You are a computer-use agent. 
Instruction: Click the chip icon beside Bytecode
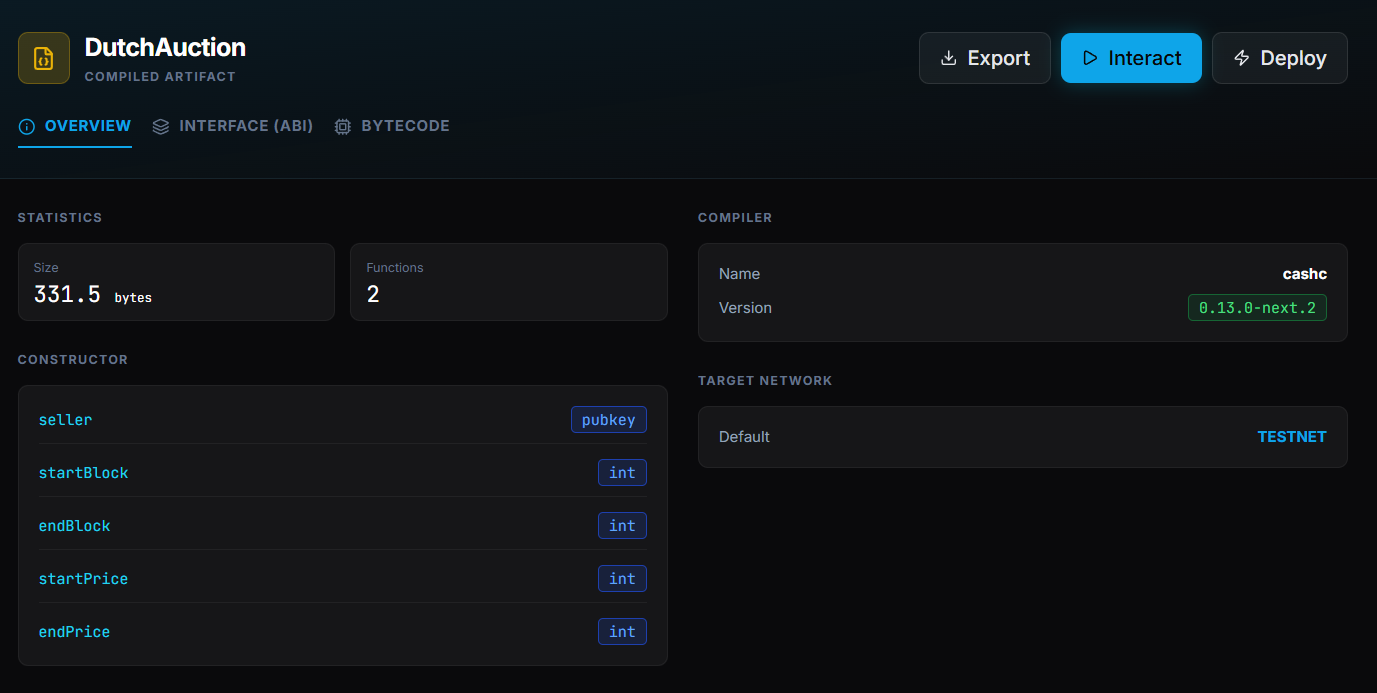click(x=343, y=127)
